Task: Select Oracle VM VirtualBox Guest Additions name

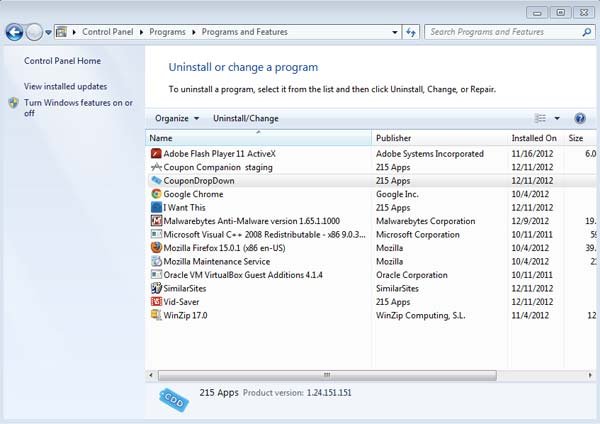Action: pos(243,275)
